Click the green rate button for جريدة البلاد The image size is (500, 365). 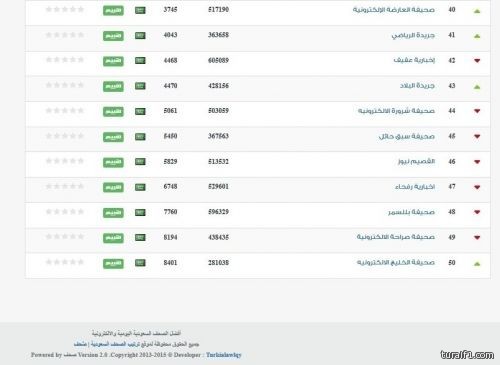click(x=113, y=86)
